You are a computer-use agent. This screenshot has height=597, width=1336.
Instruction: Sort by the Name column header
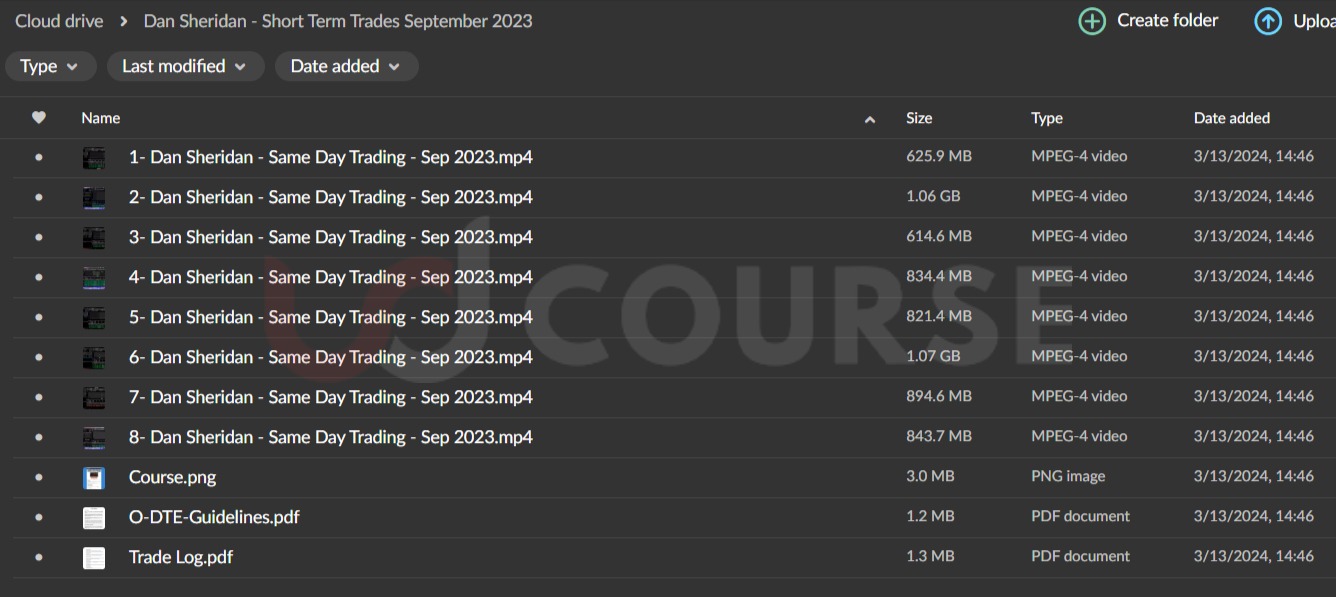pyautogui.click(x=101, y=118)
